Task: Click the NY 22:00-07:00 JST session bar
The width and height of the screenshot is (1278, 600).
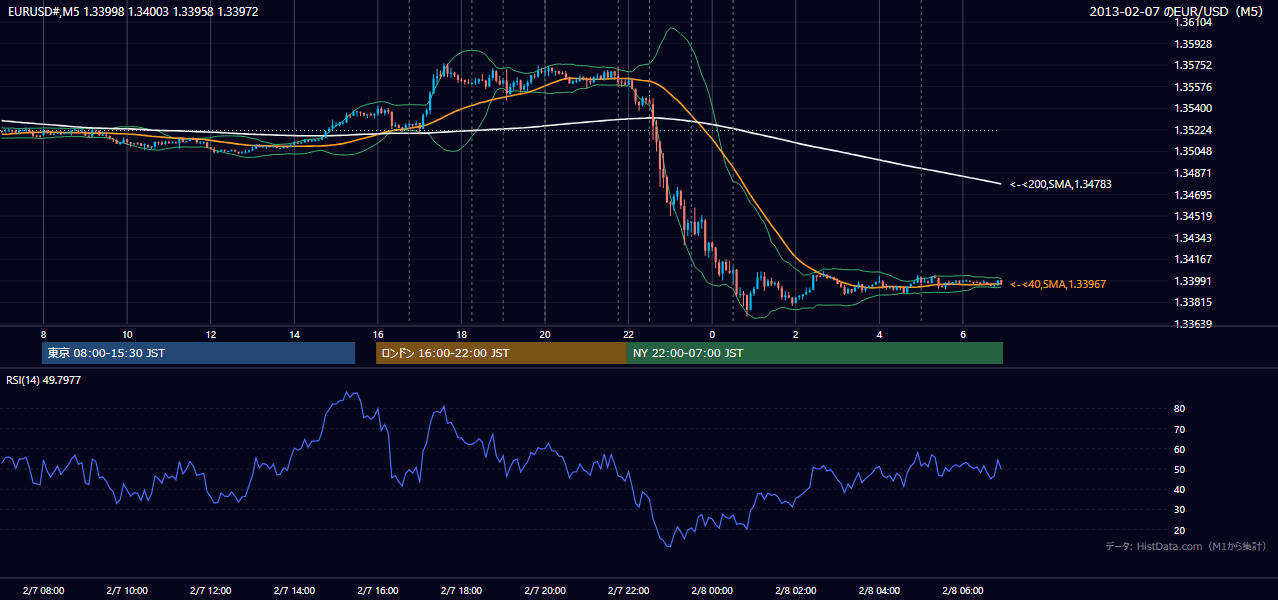Action: click(x=815, y=353)
